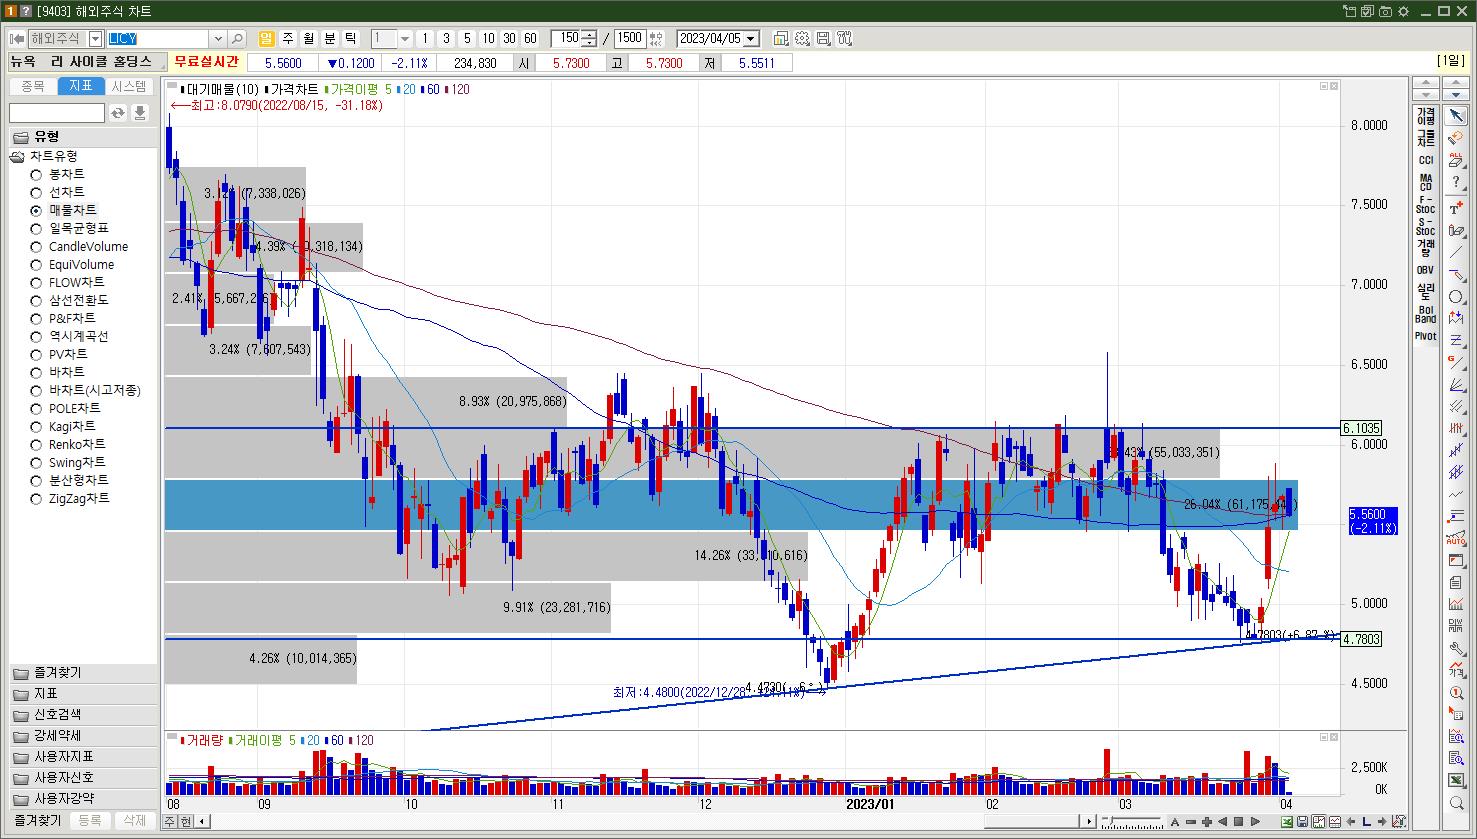Zoom in with the plus icon in bottom bar
Viewport: 1477px width, 839px height.
click(x=1207, y=822)
